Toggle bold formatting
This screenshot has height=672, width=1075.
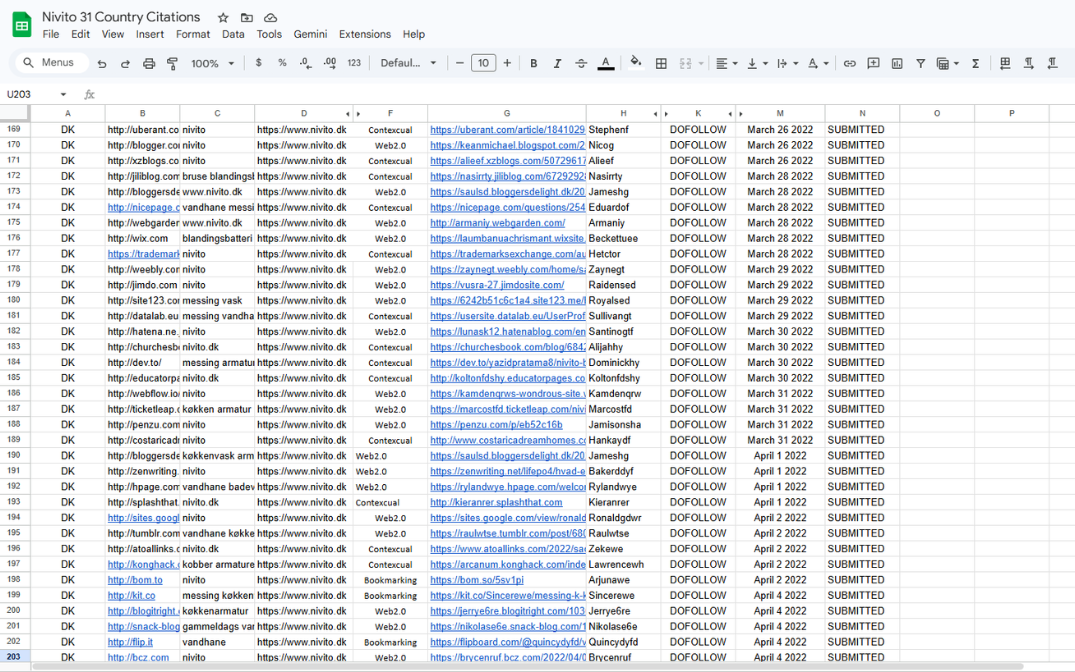click(x=534, y=63)
